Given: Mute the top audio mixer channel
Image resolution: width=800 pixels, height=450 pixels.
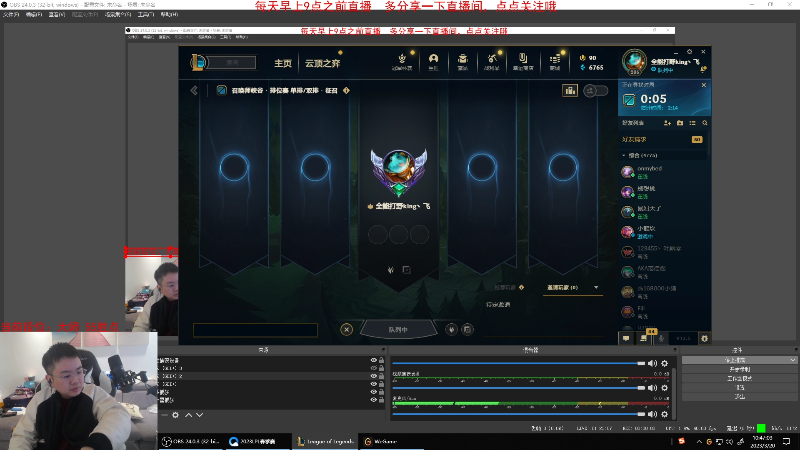Looking at the screenshot, I should 653,363.
